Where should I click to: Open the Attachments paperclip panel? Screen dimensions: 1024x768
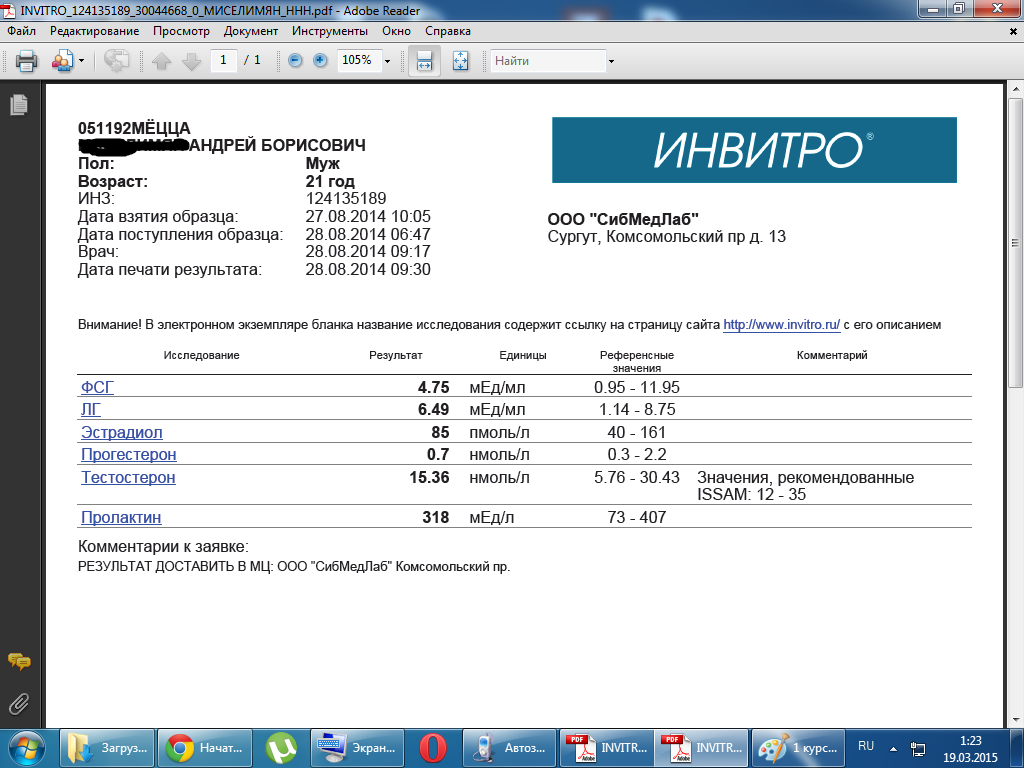pos(18,702)
